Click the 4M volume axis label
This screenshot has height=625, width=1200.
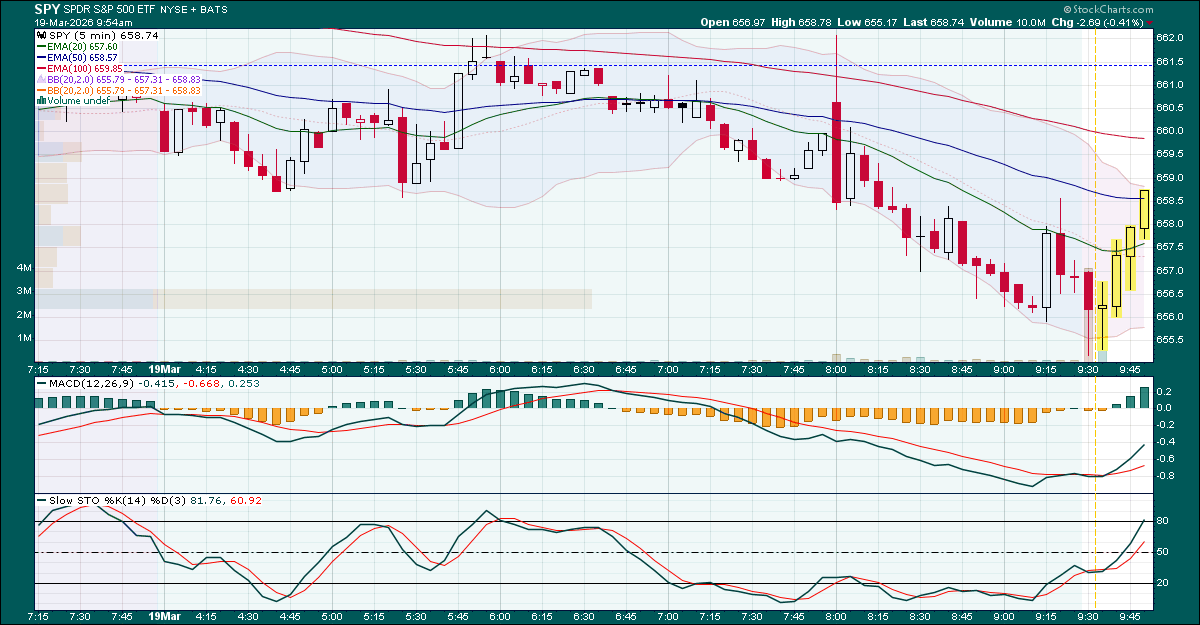click(x=24, y=268)
